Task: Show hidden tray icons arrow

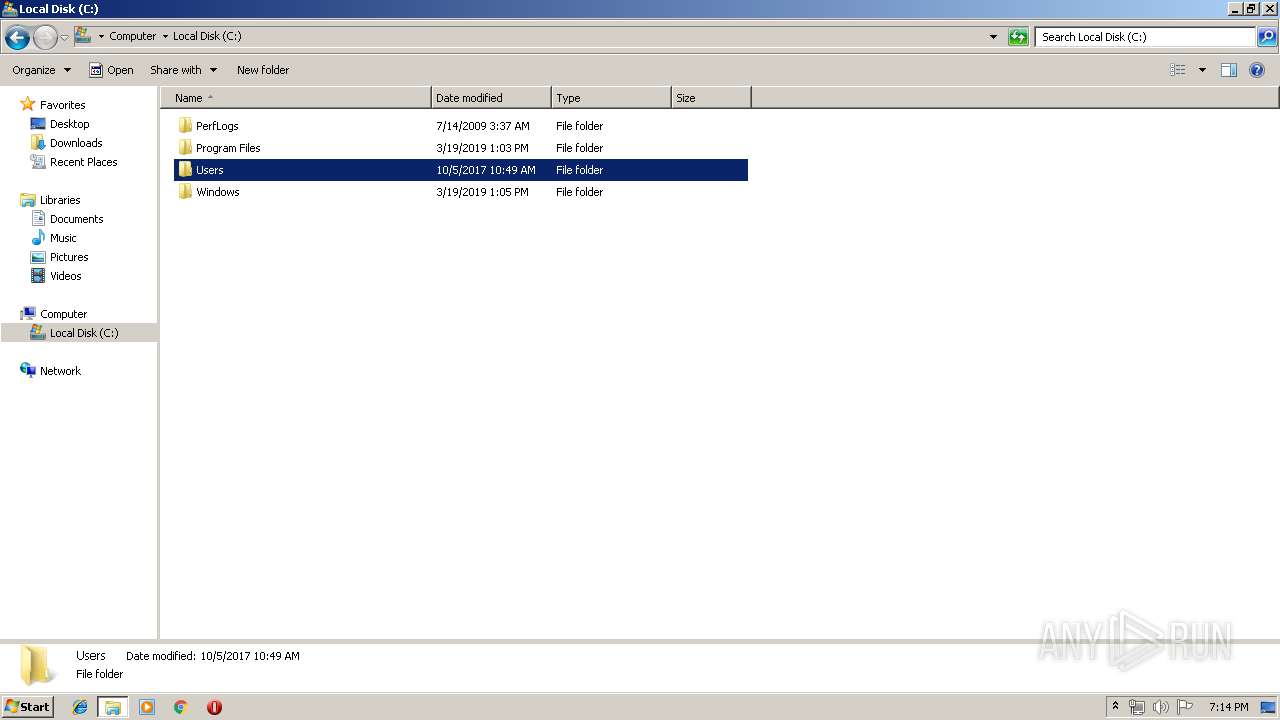Action: click(x=1116, y=707)
